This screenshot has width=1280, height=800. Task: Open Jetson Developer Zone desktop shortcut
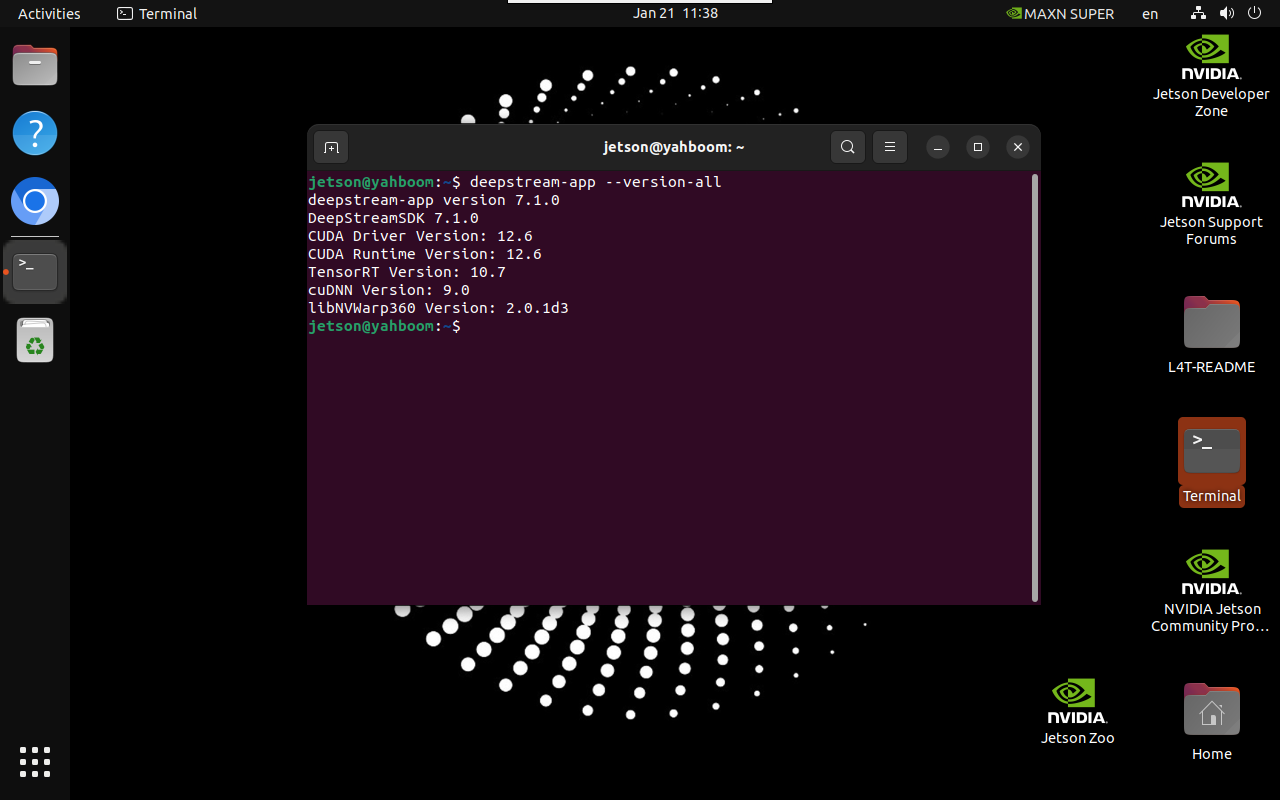pos(1211,76)
